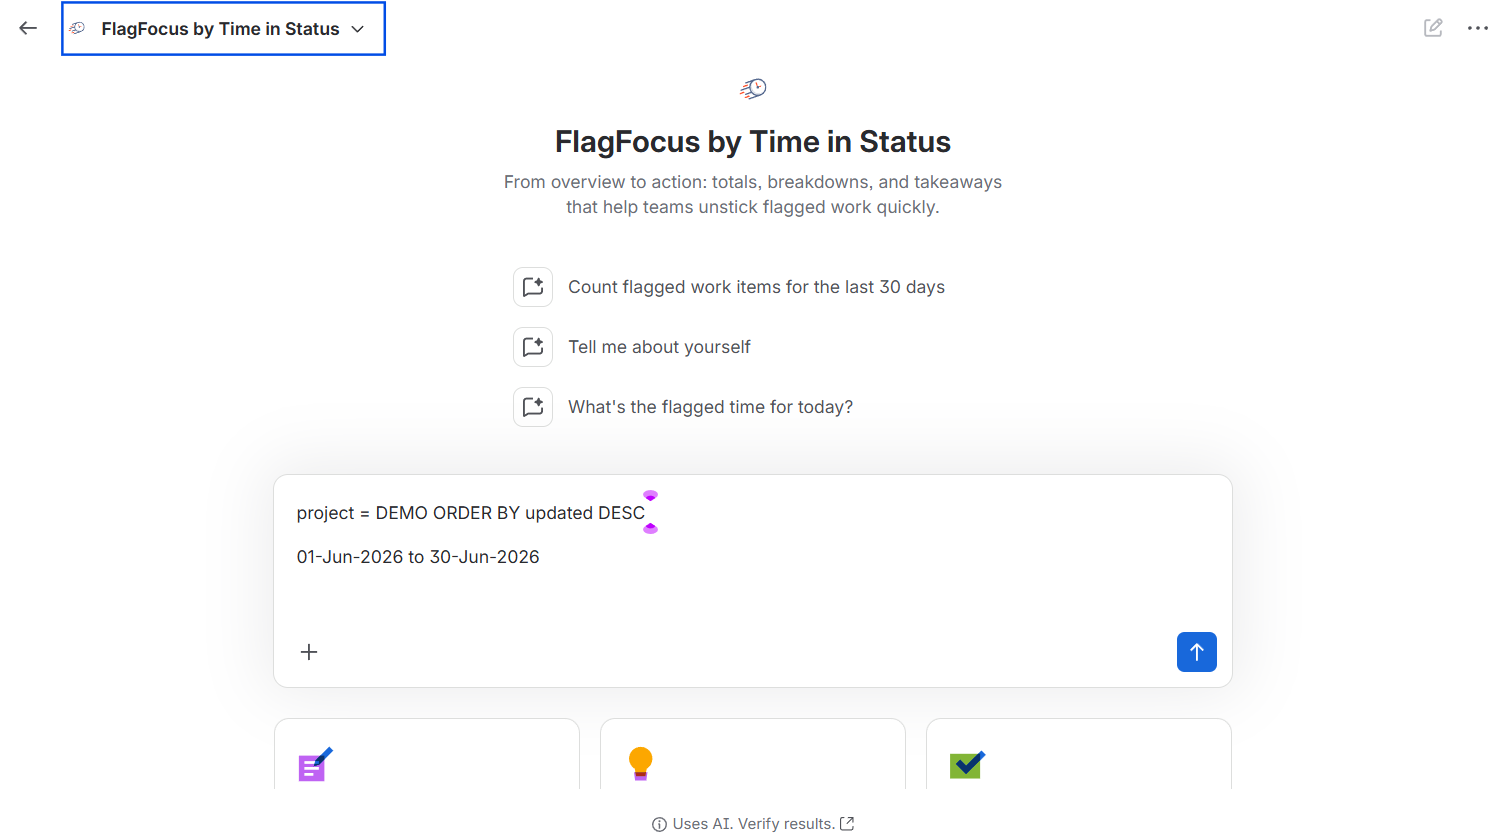This screenshot has width=1501, height=837.
Task: Open the more options ellipsis menu
Action: pos(1478,28)
